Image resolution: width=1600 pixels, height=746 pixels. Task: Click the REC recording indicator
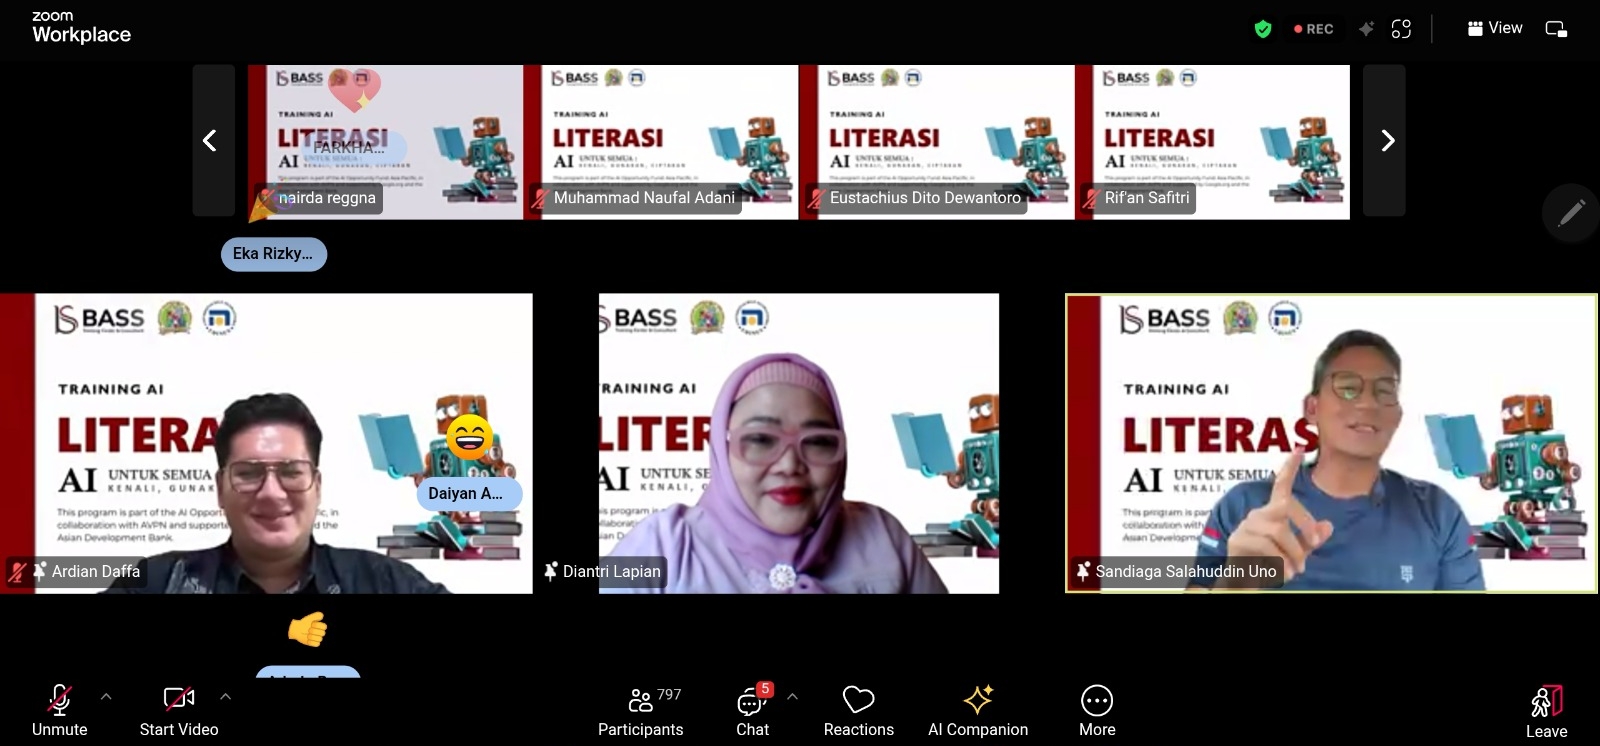point(1313,29)
